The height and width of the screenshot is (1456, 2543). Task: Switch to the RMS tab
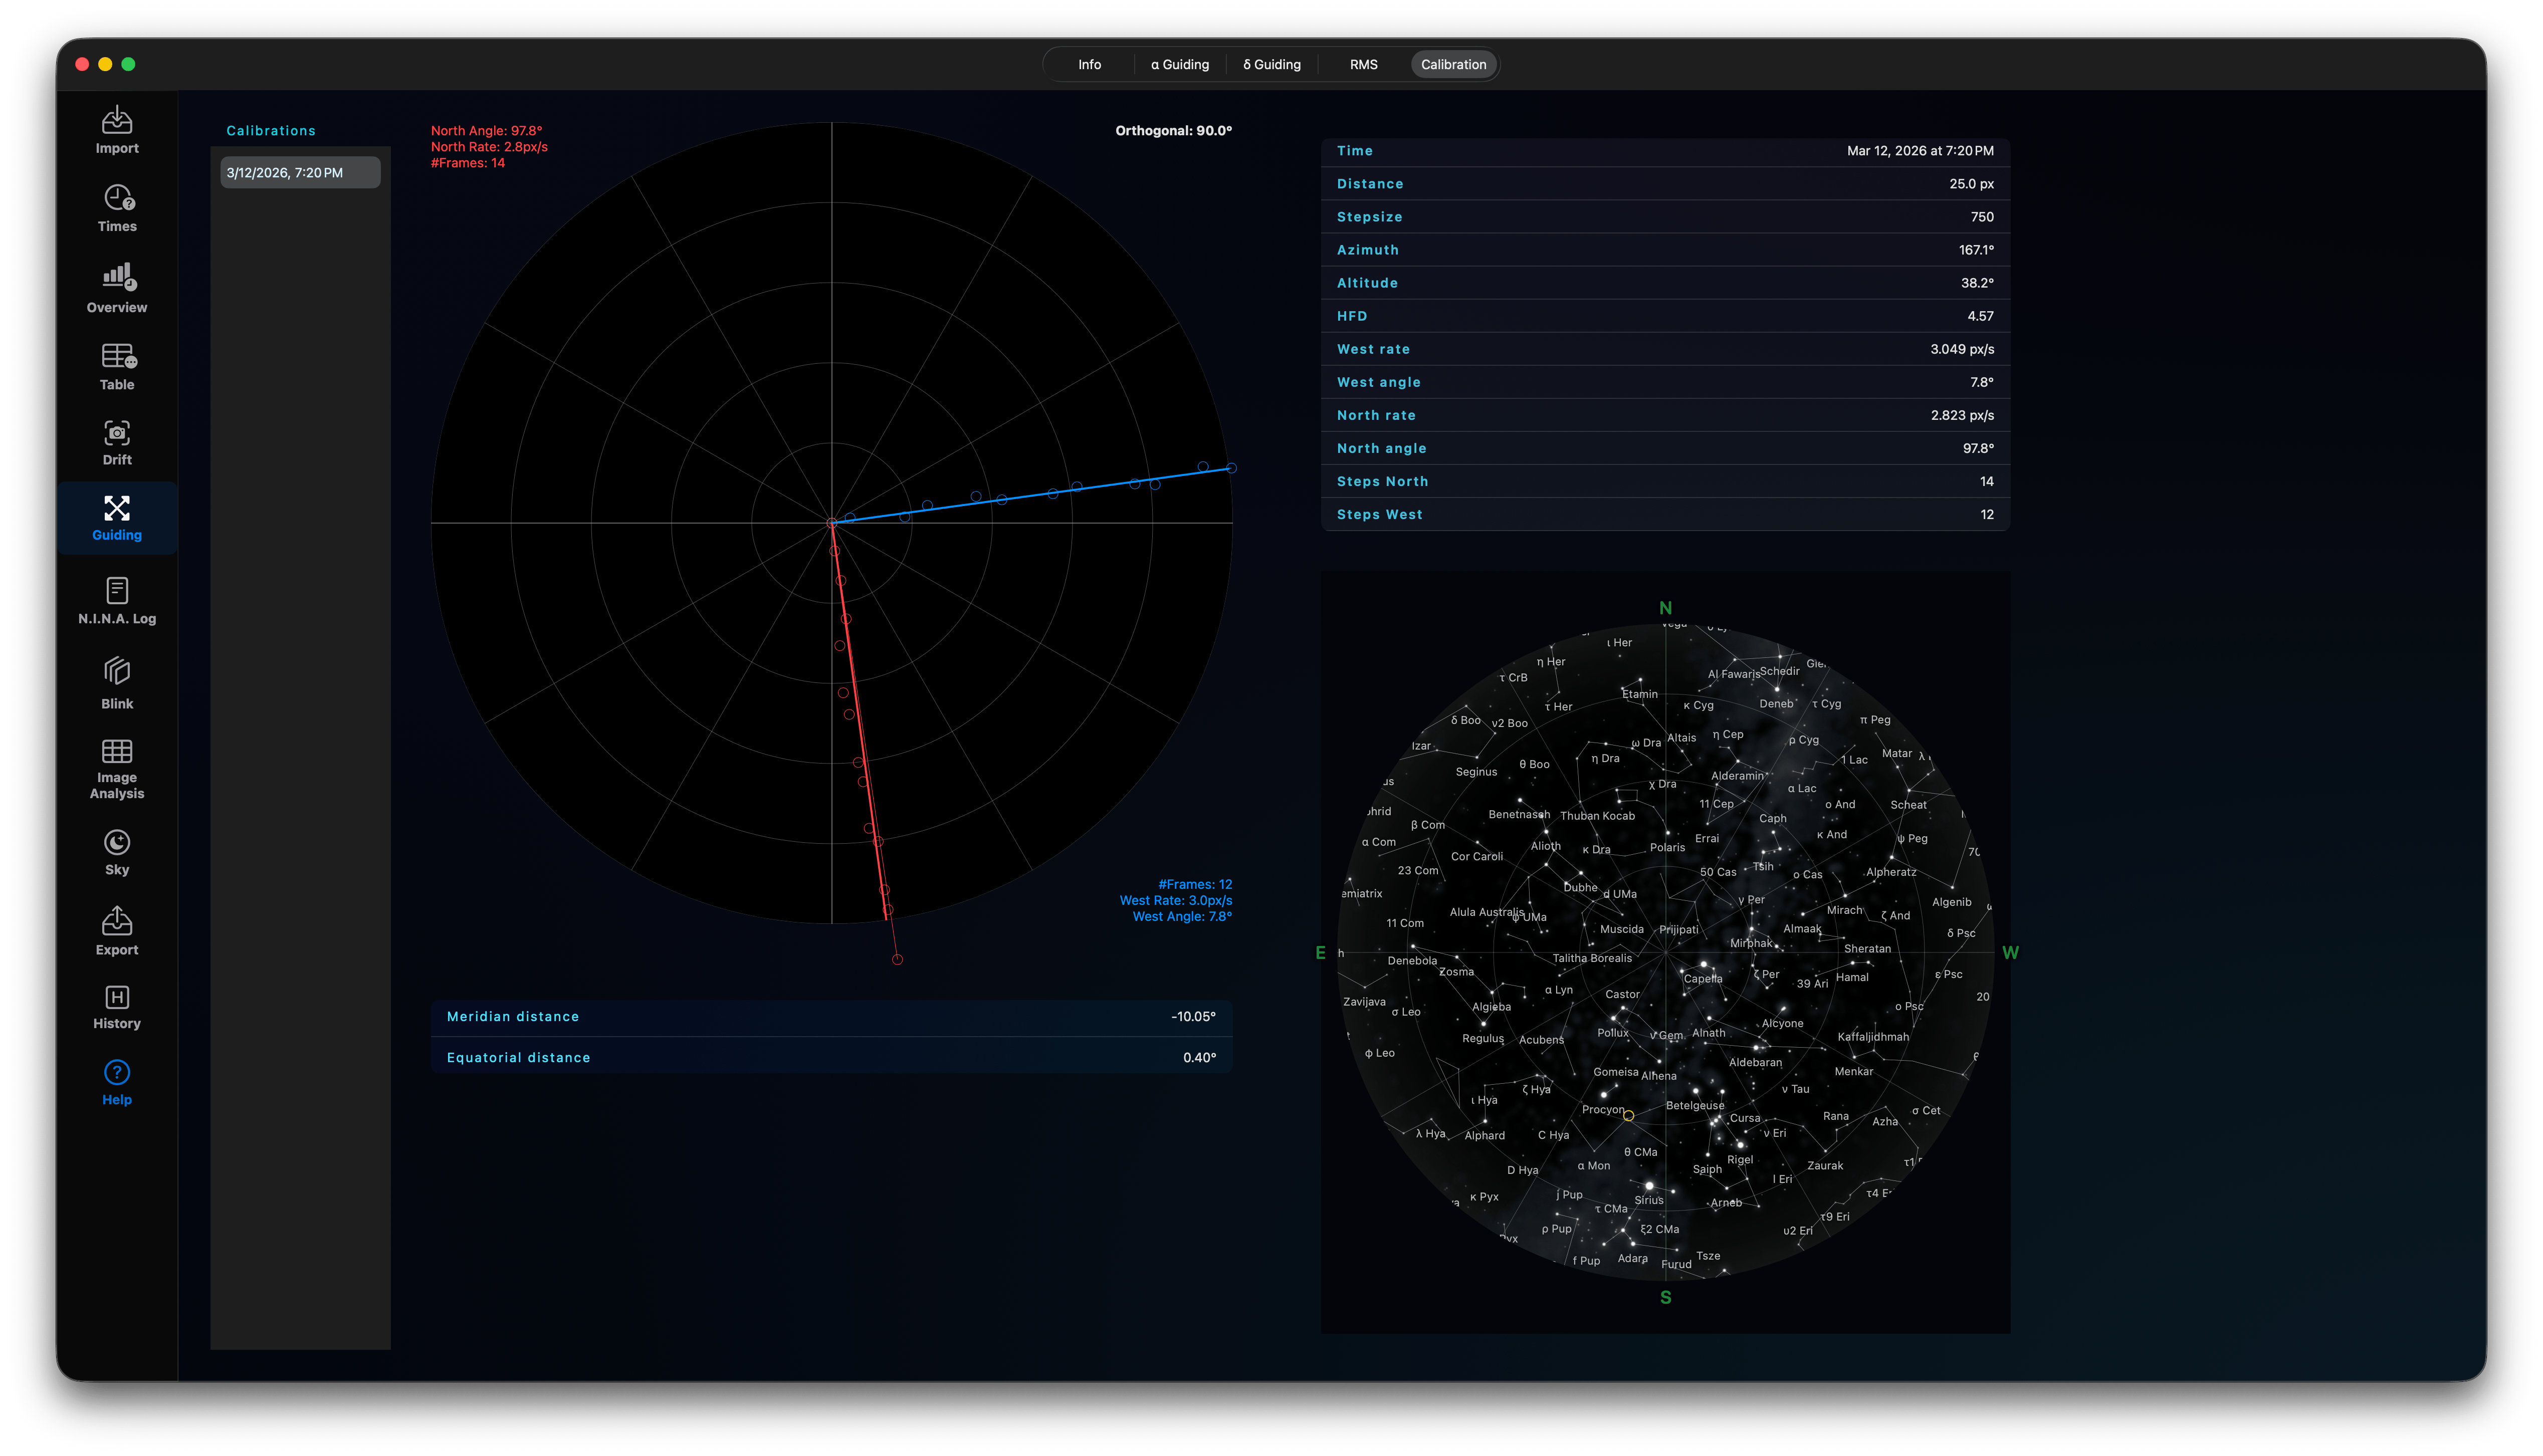pos(1363,64)
